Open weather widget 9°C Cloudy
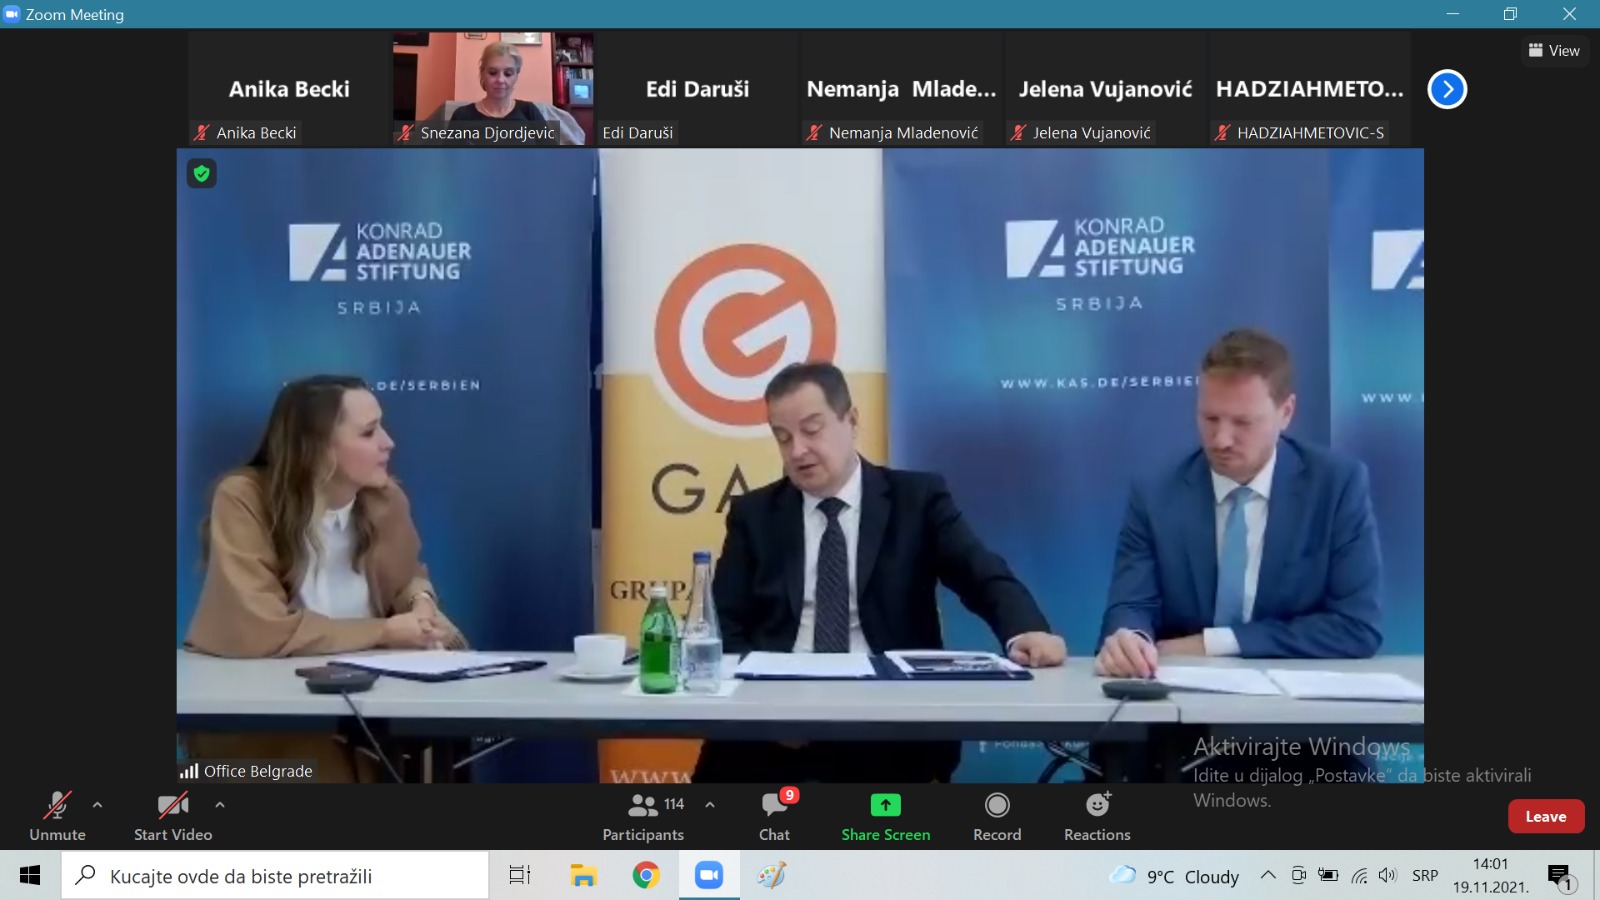 (1175, 876)
